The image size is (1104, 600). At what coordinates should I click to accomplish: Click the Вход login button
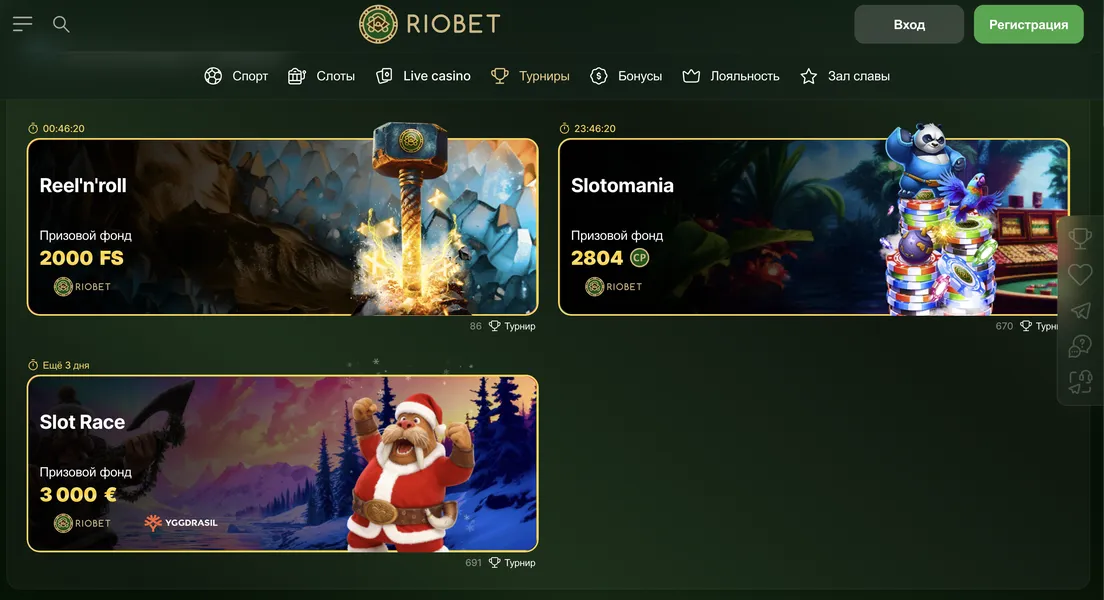click(909, 25)
